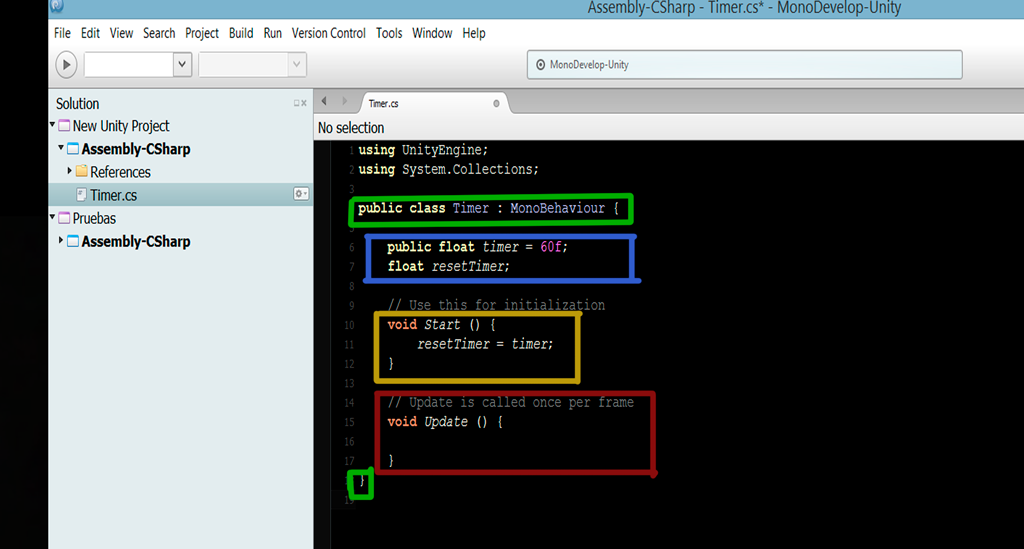Click 'using UnityEngine;' code line
Image resolution: width=1024 pixels, height=549 pixels.
423,149
